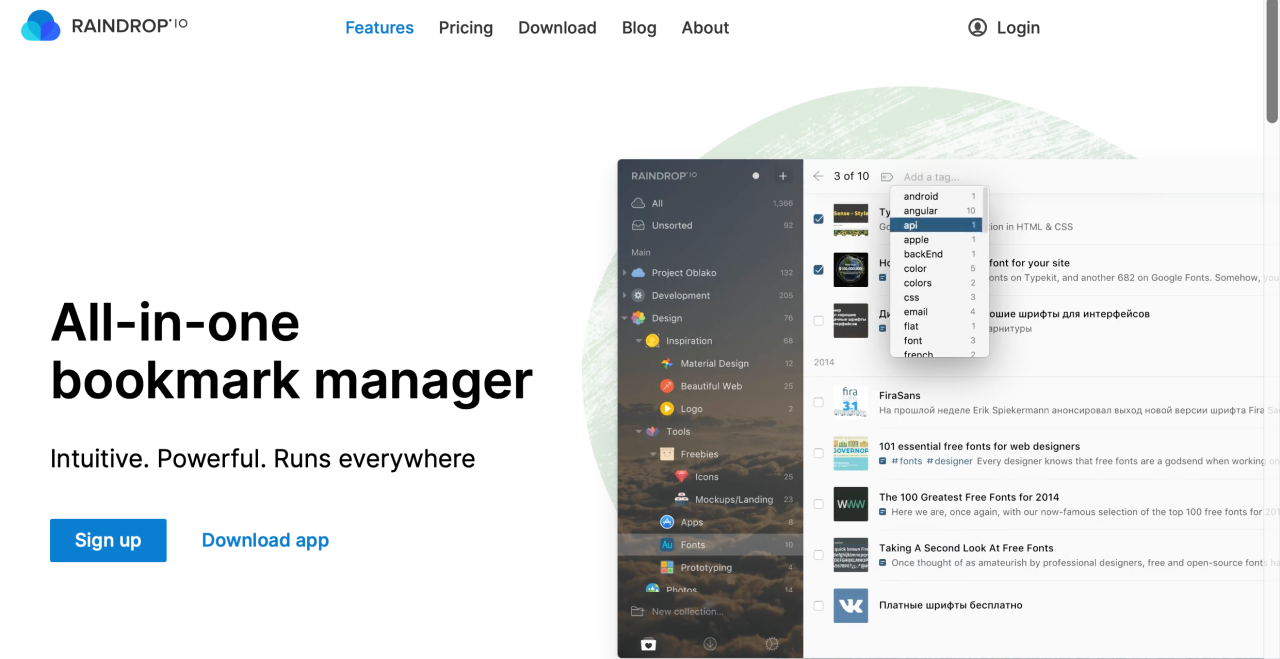The height and width of the screenshot is (659, 1280).
Task: Click the FiraSans bookmark thumbnail
Action: [851, 402]
